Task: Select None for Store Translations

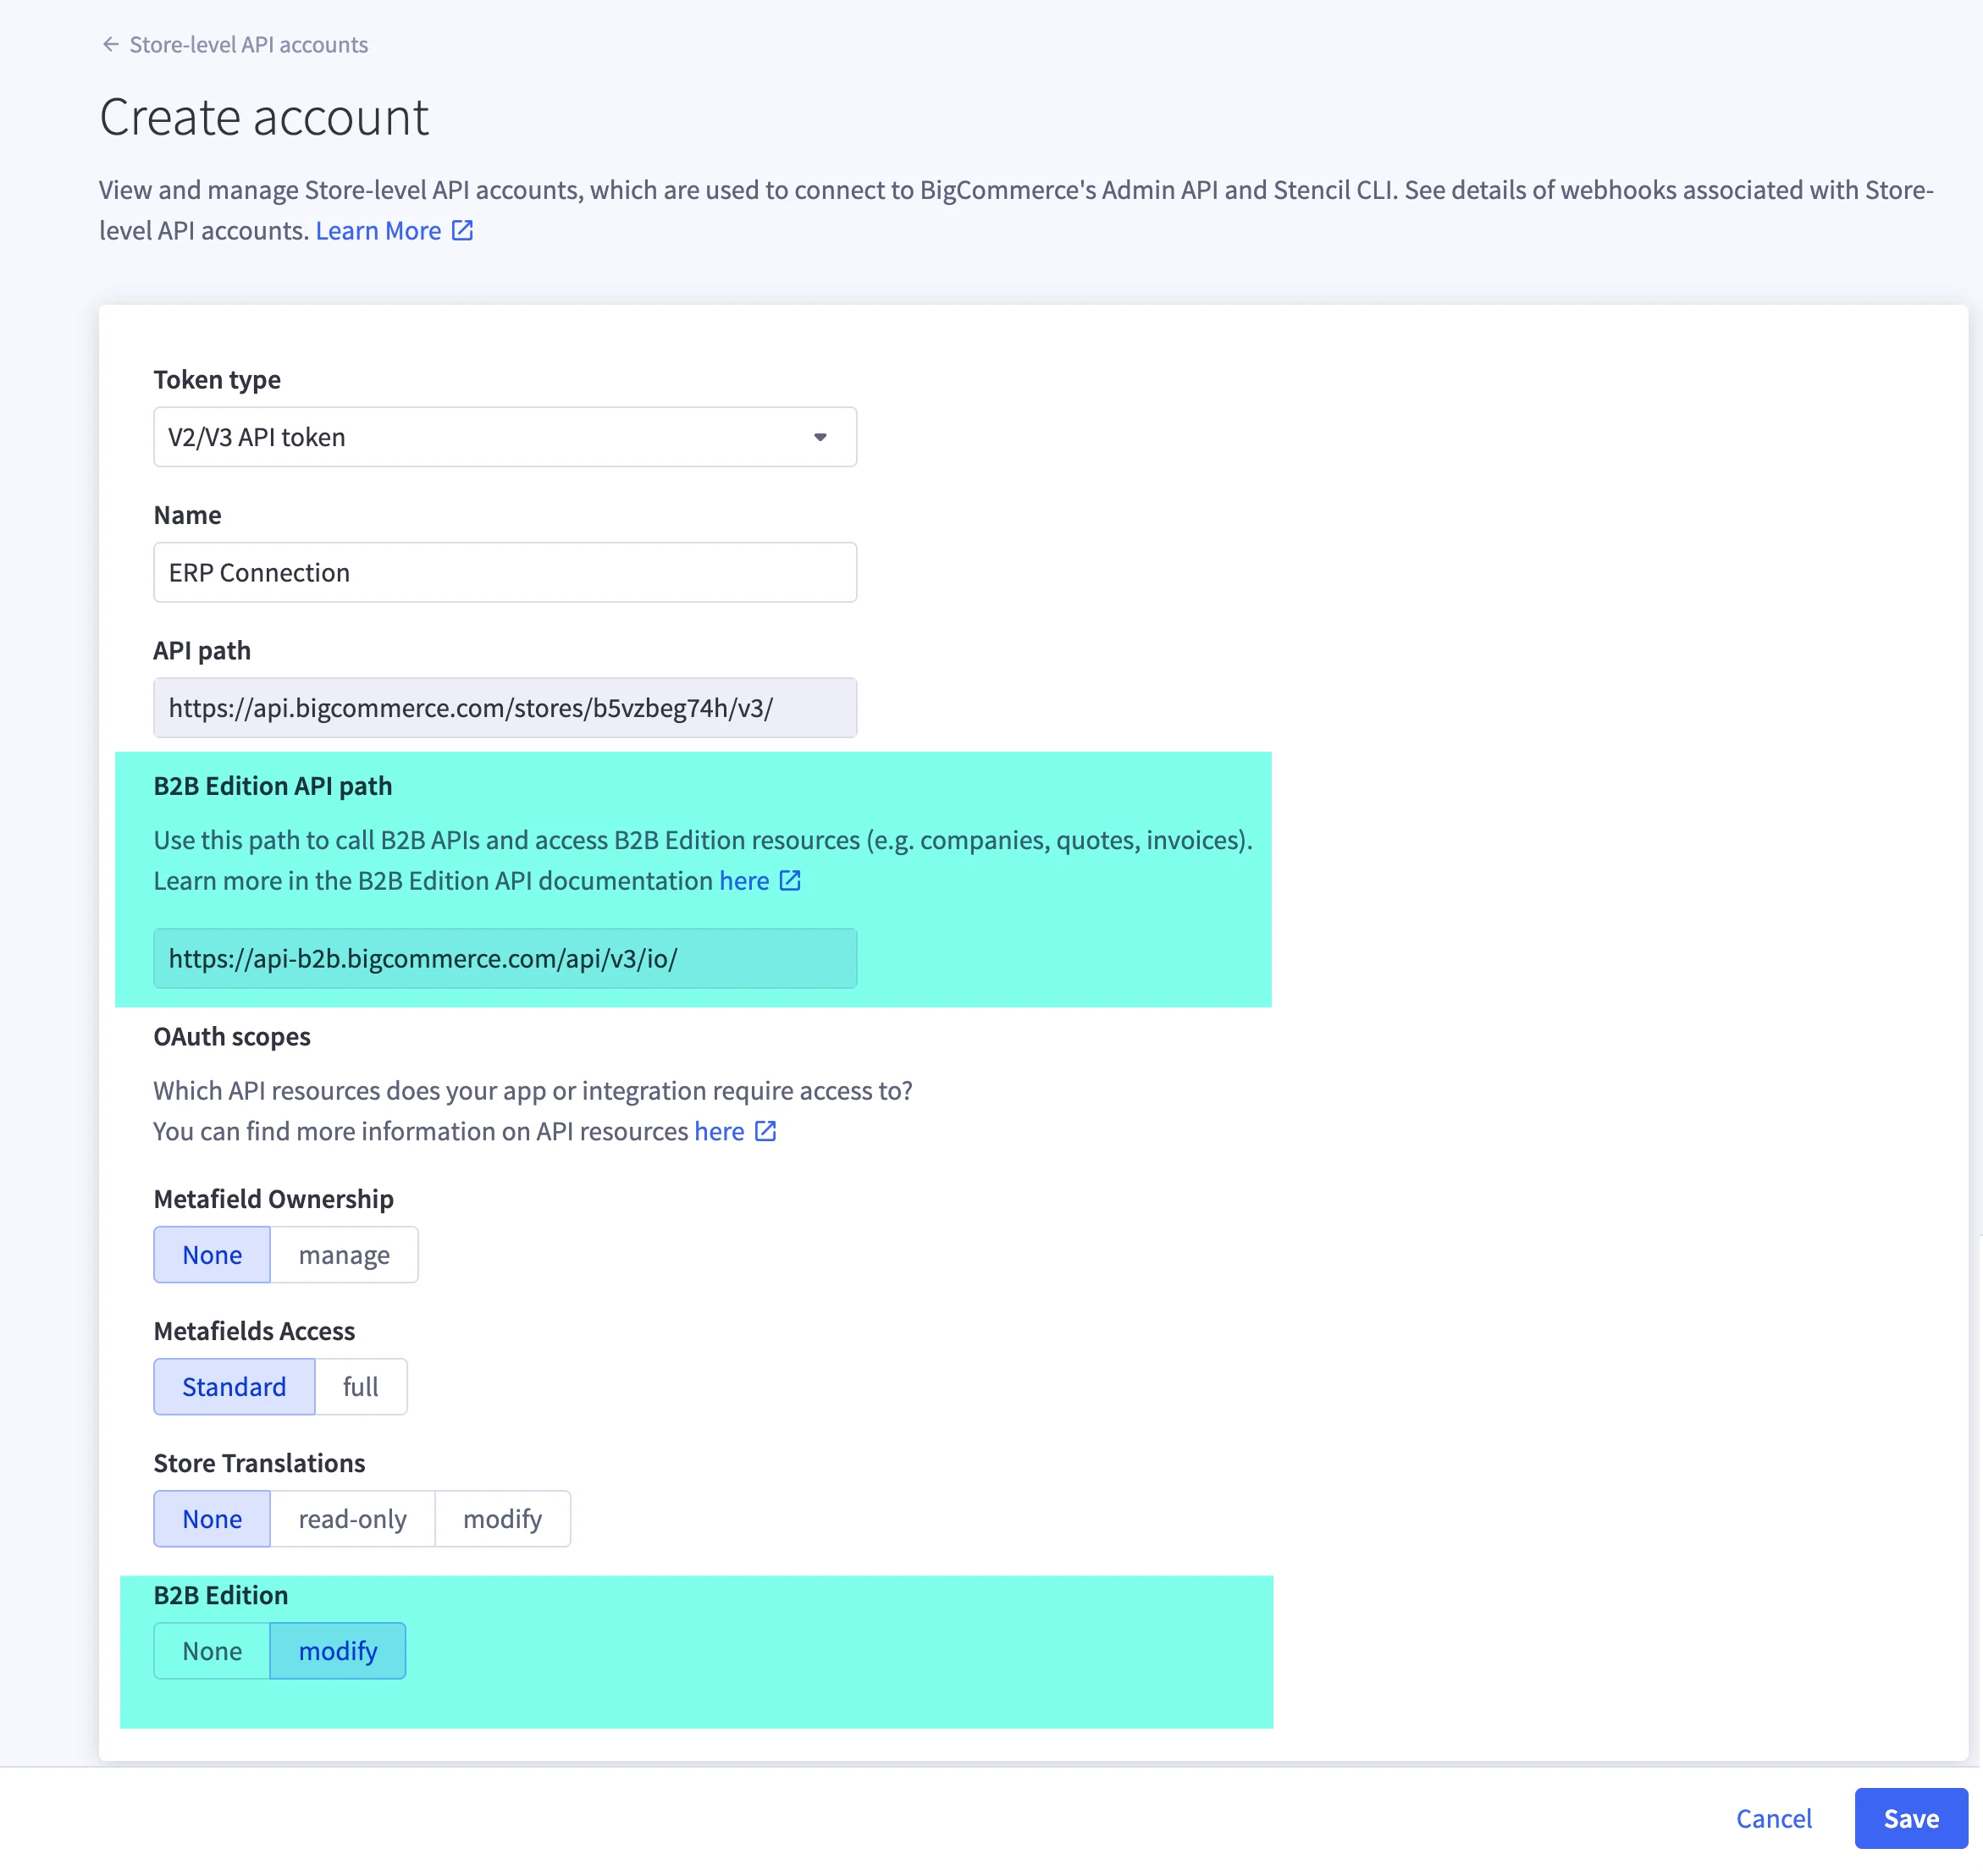Action: coord(212,1519)
